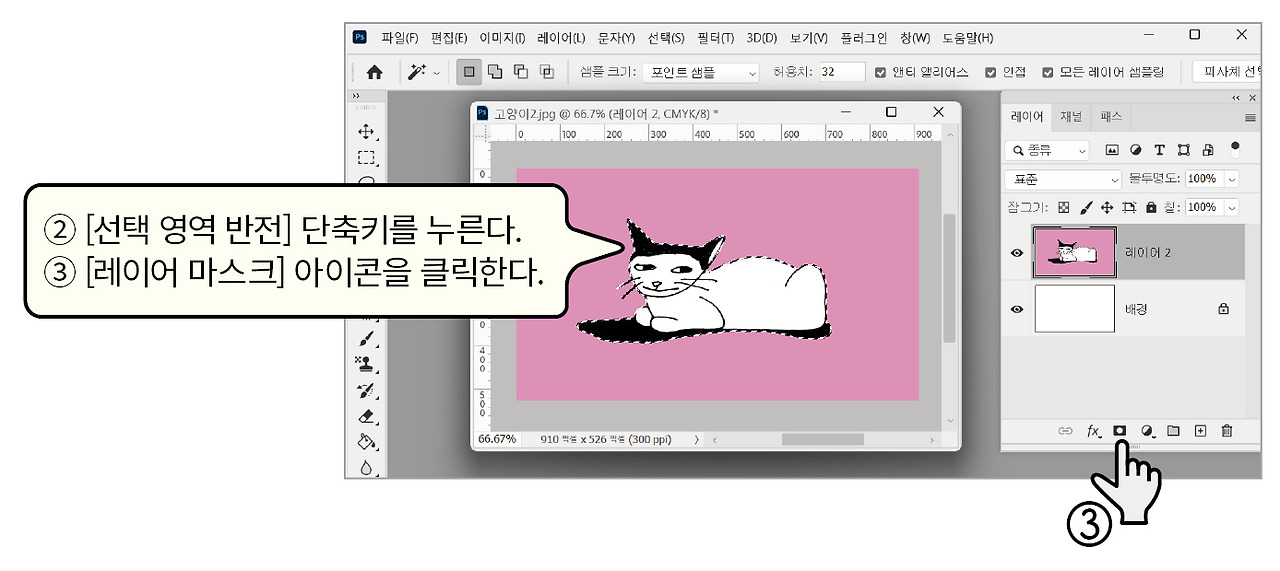Toggle lock position
Screen dimensions: 1280x571
1107,207
